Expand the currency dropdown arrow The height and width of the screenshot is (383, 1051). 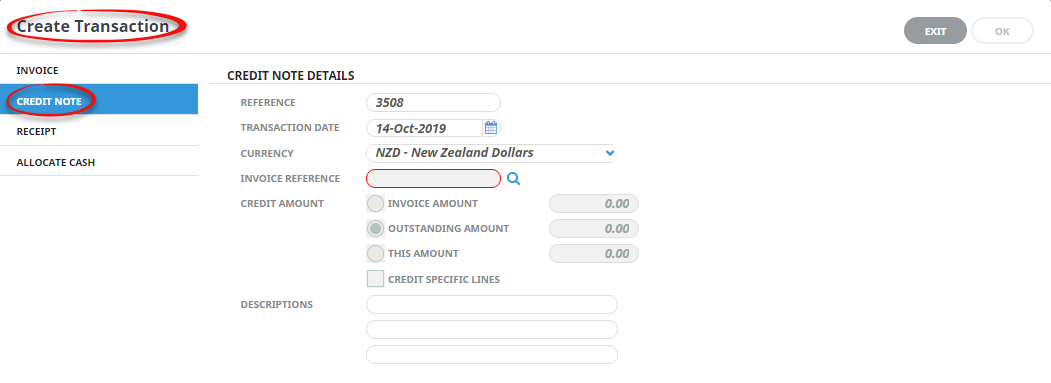609,153
